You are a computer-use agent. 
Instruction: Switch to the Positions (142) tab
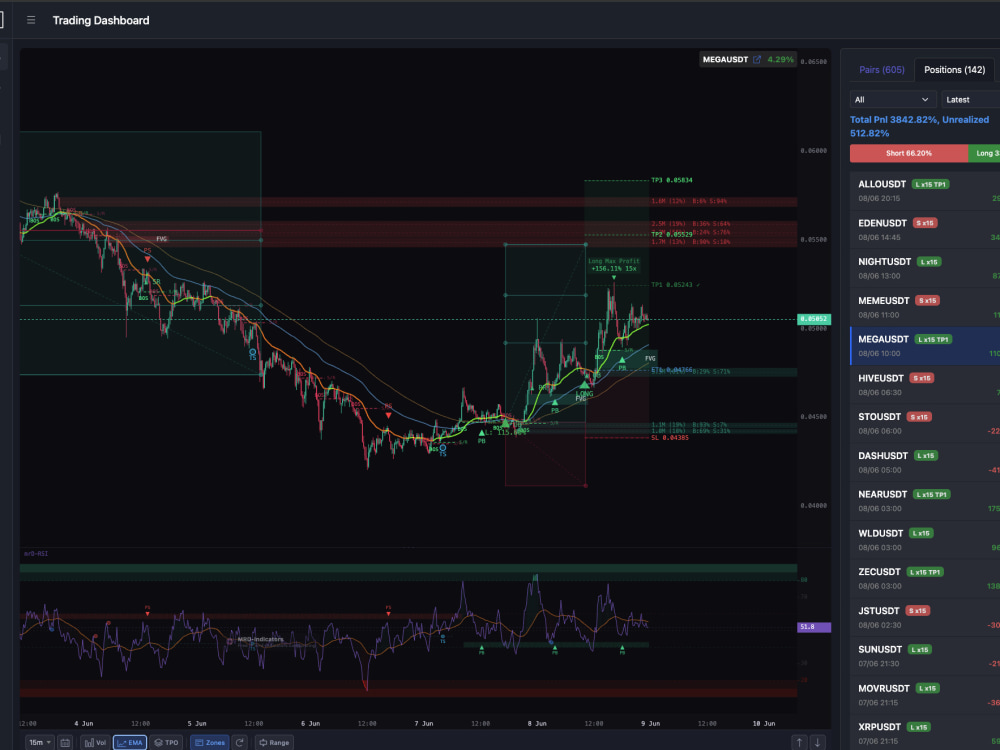954,70
